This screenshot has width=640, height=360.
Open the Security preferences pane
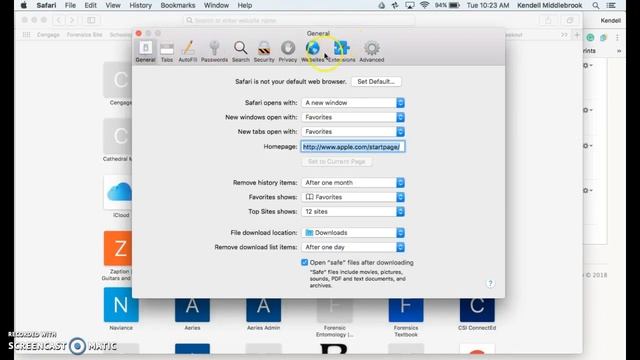coord(264,51)
